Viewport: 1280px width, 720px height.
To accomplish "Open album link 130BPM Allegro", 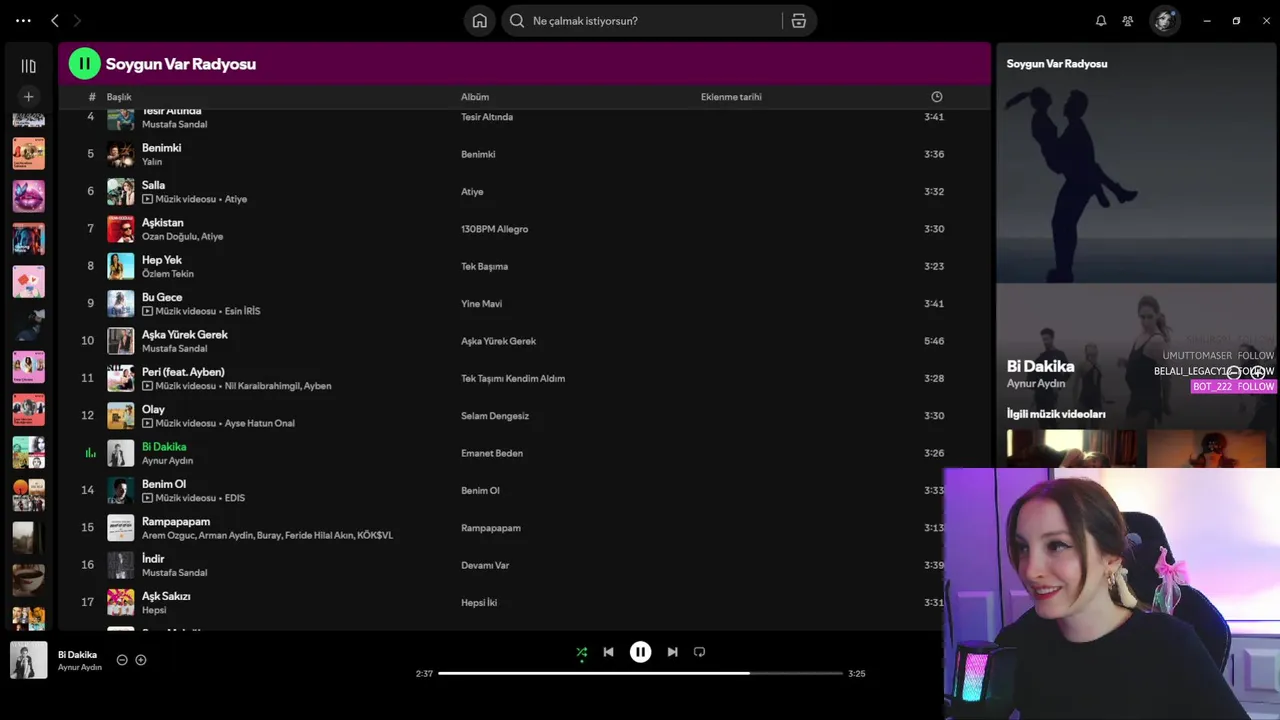I will click(x=494, y=229).
